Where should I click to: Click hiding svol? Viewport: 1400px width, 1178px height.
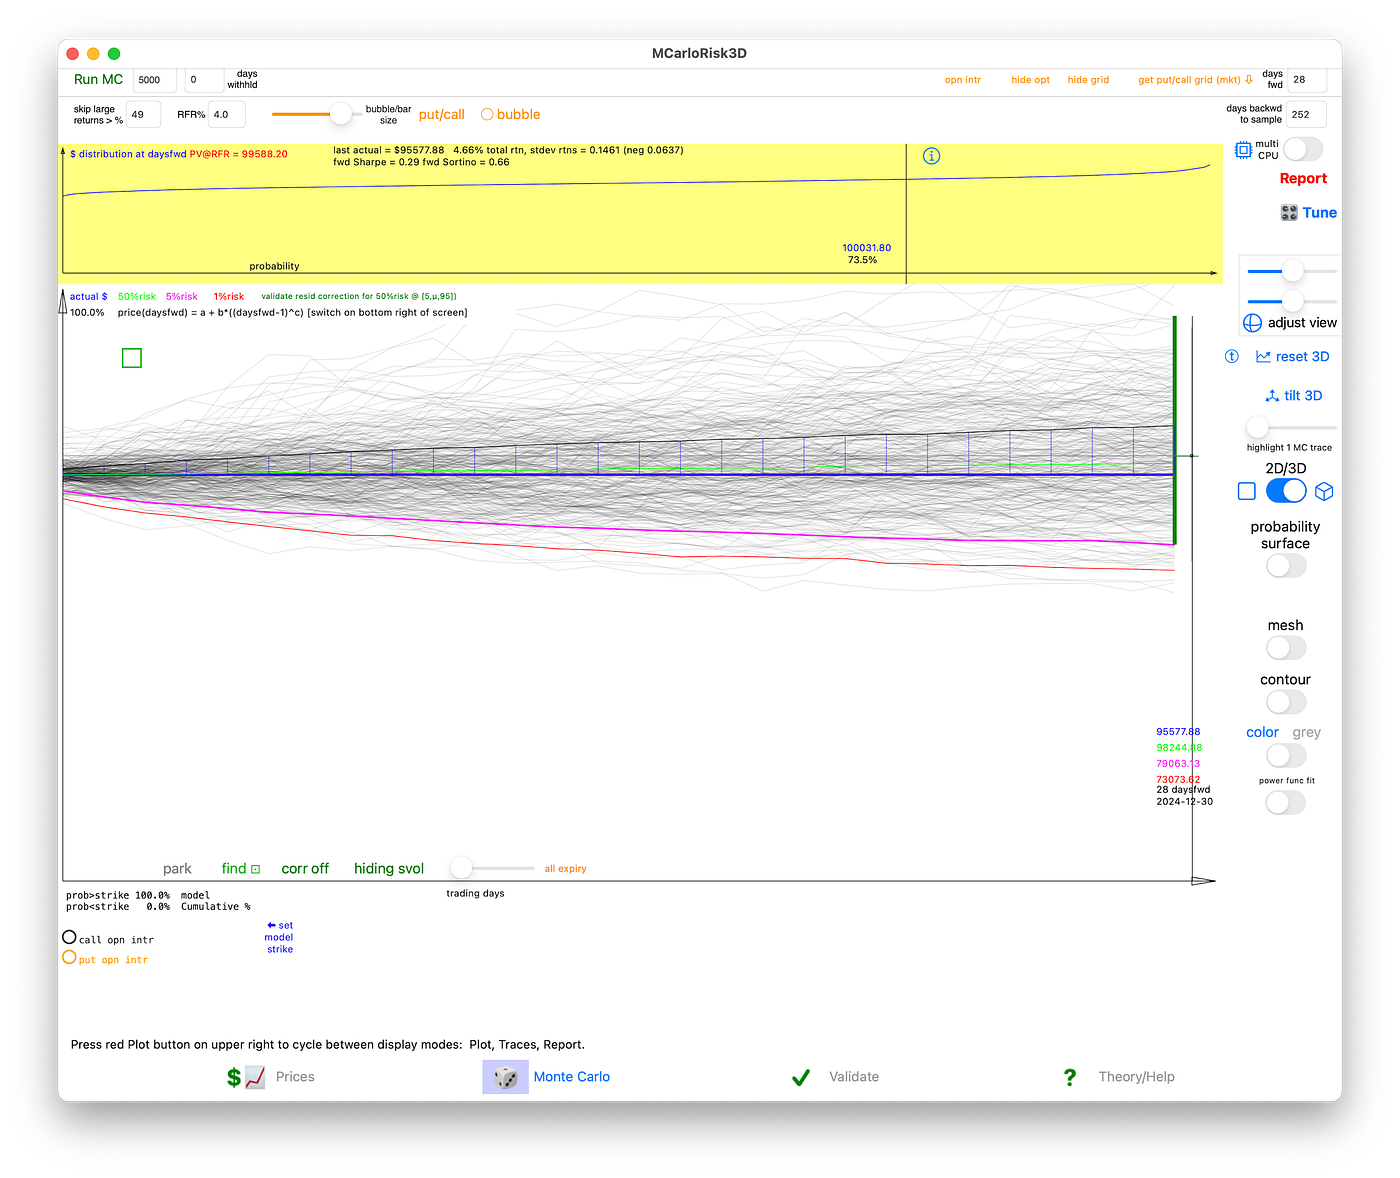[389, 869]
